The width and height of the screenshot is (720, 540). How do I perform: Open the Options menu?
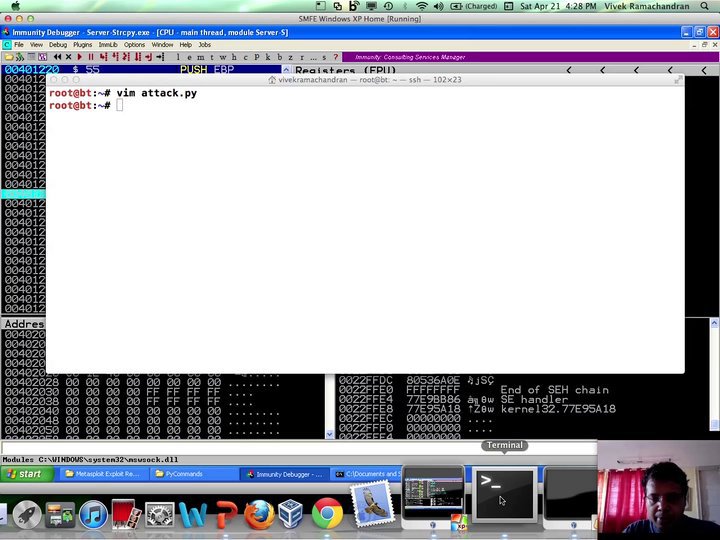(135, 45)
